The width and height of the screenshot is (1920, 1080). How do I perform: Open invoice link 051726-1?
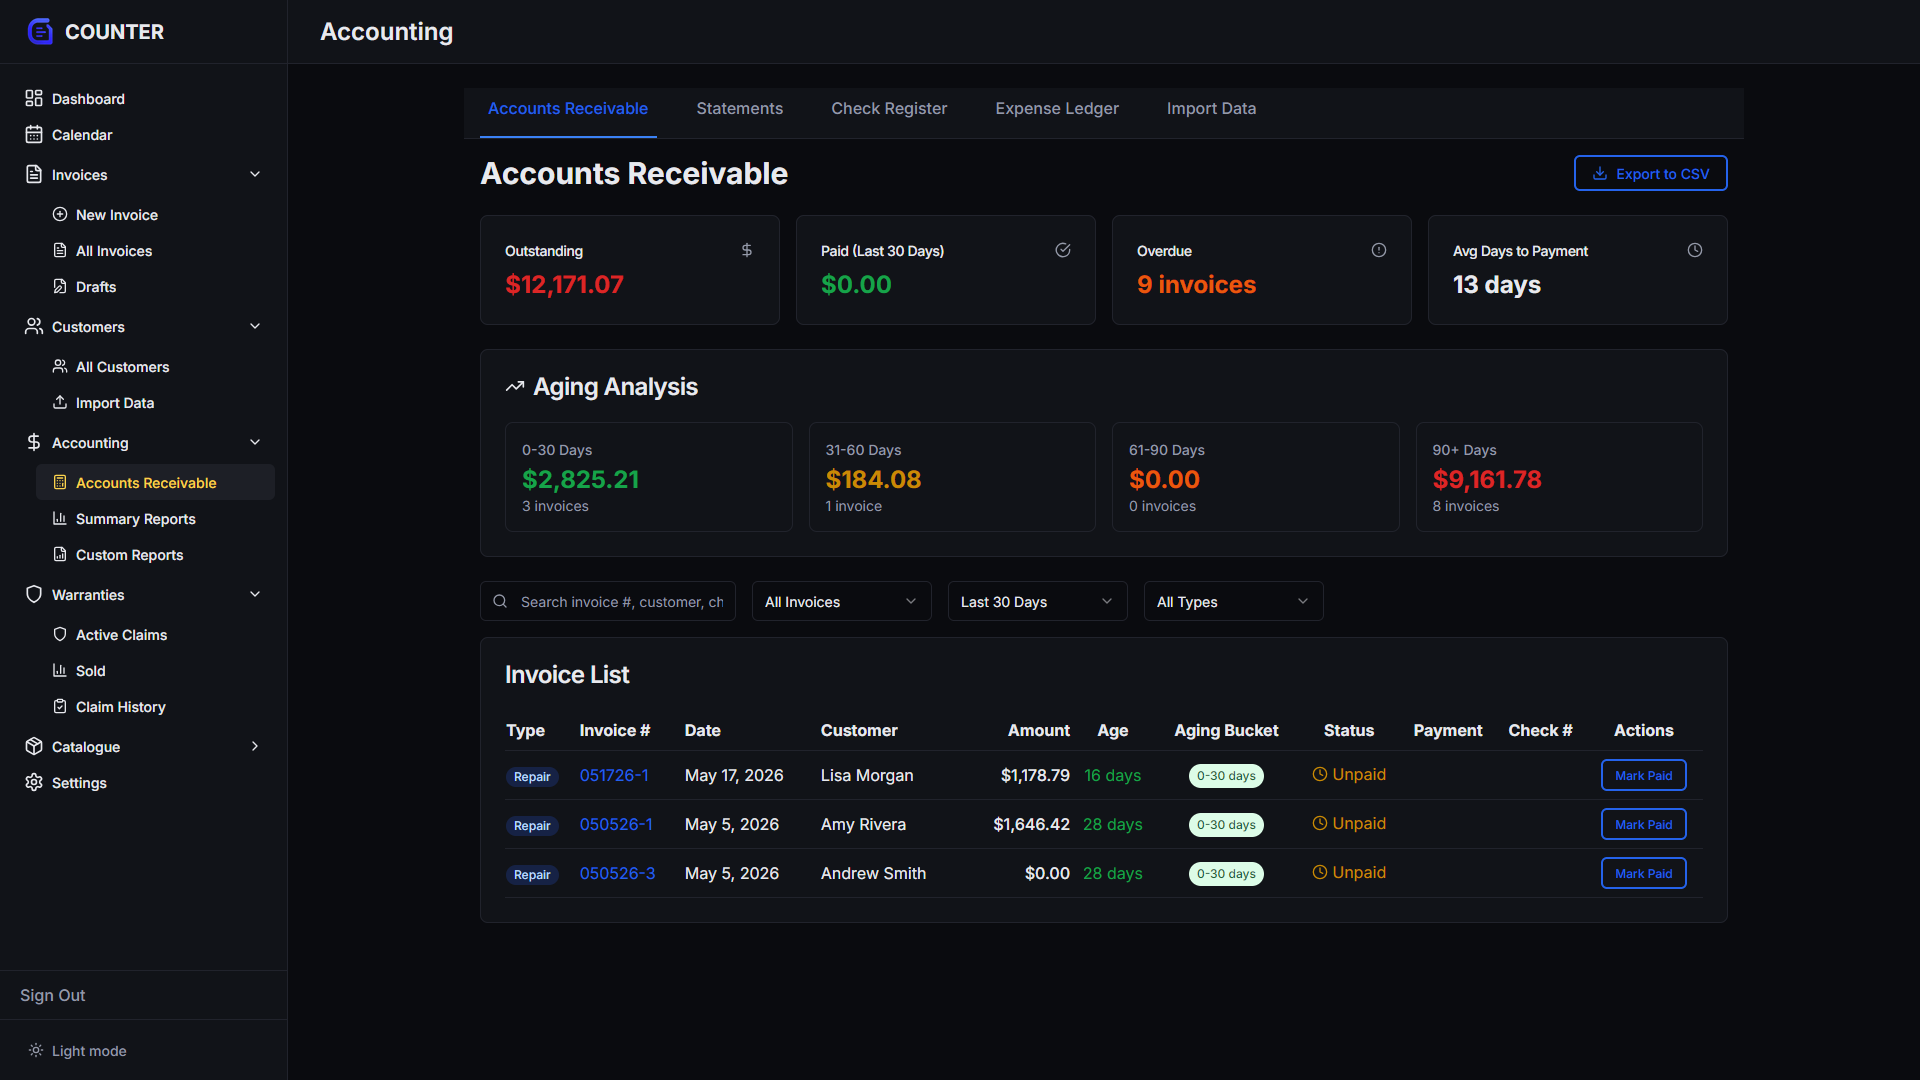pyautogui.click(x=614, y=775)
